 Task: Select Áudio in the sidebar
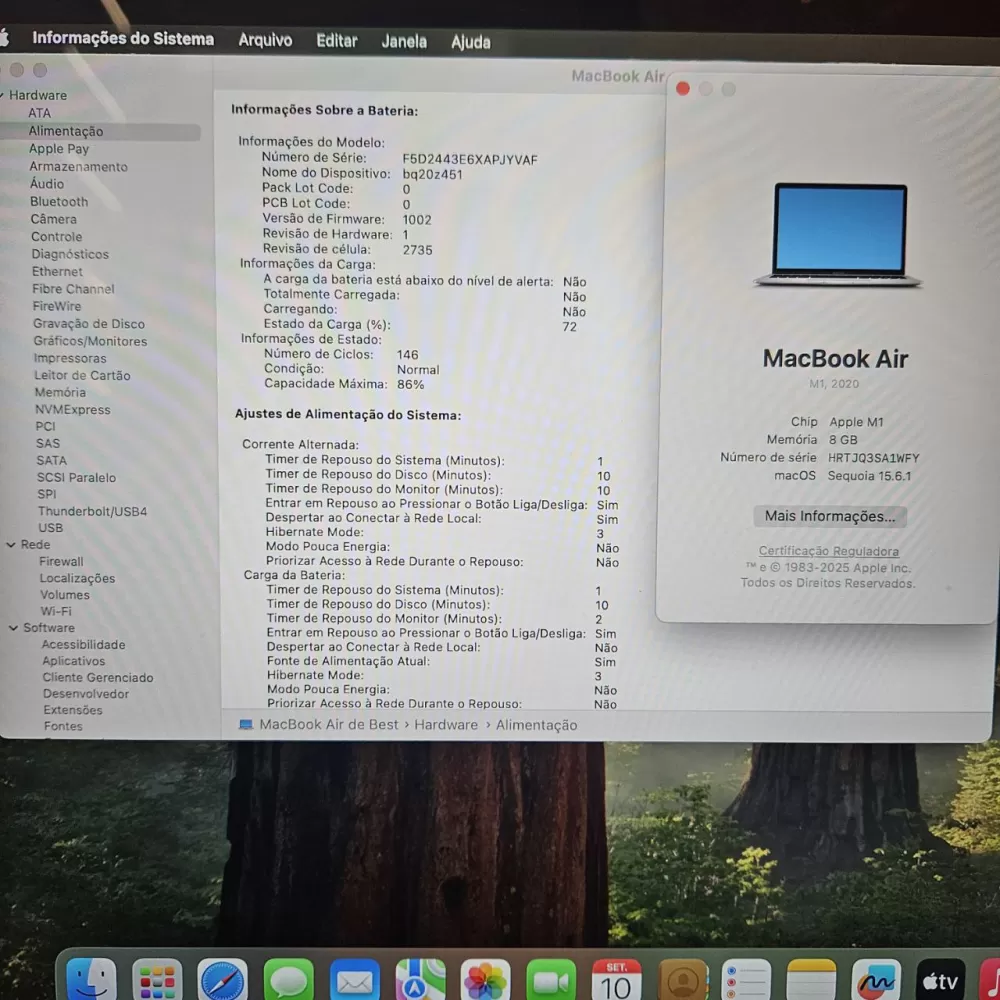pos(47,184)
